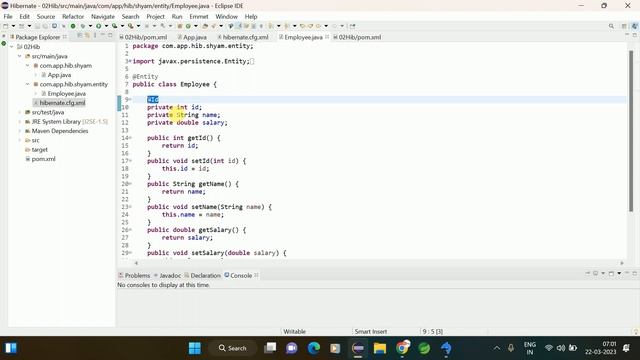Click the External Tools toolbar icon
This screenshot has height=360, width=640.
(x=131, y=26)
